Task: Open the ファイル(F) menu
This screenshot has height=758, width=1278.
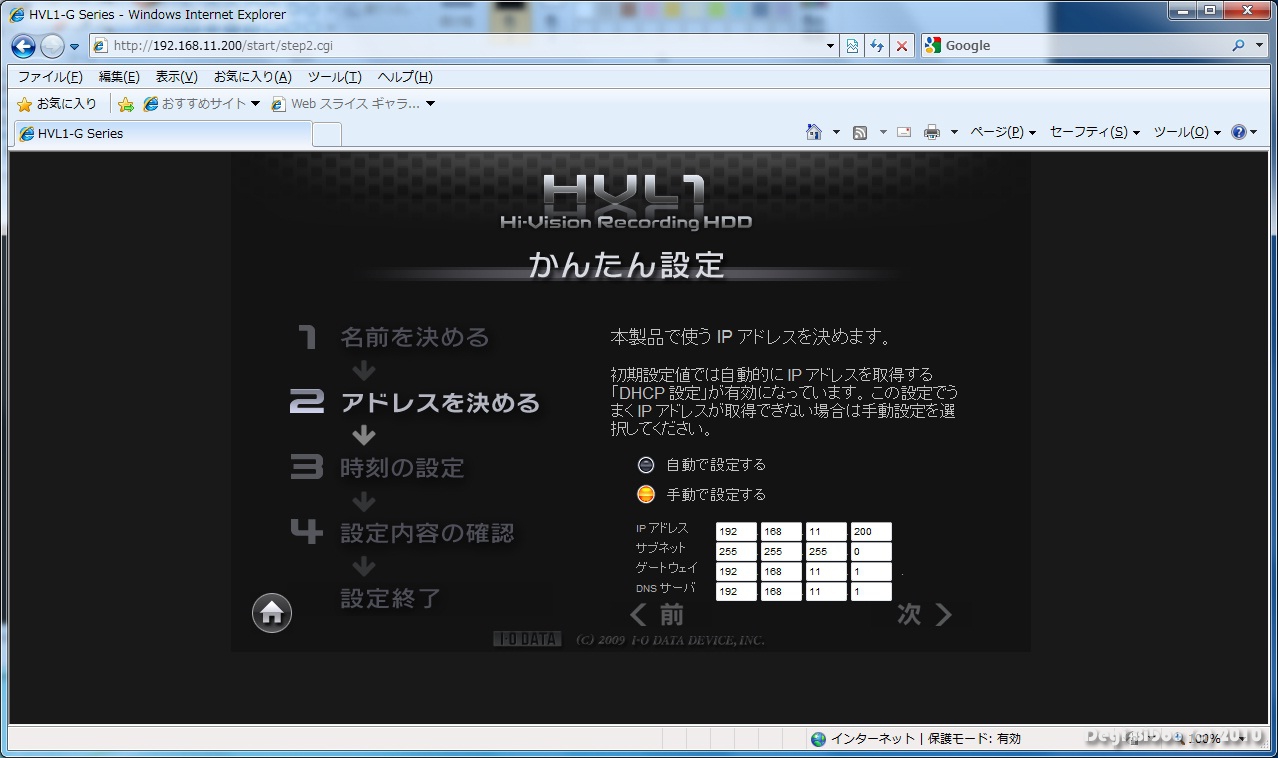Action: (50, 77)
